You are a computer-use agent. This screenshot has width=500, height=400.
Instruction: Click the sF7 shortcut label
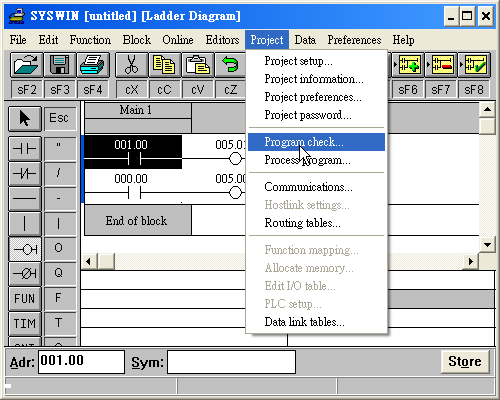click(441, 90)
